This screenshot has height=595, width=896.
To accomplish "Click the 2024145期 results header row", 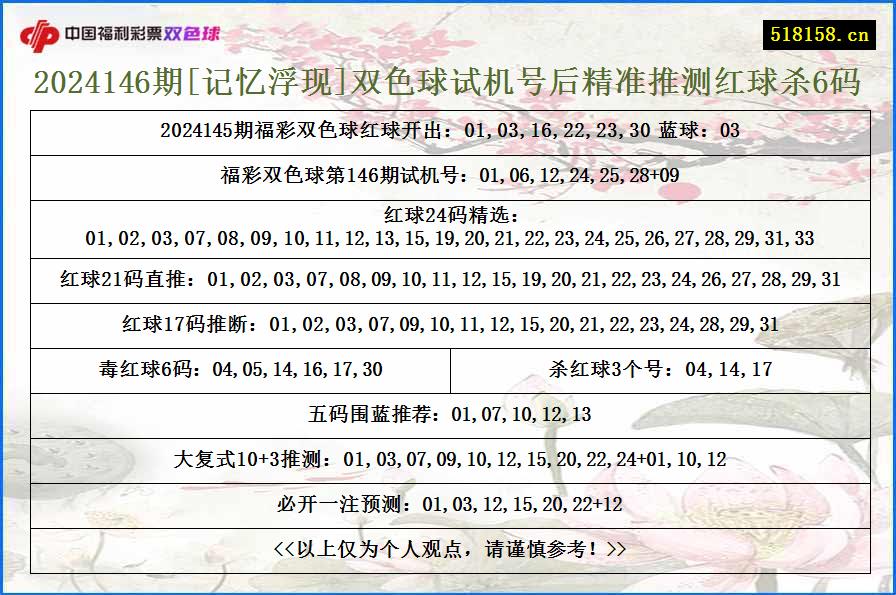I will (448, 130).
